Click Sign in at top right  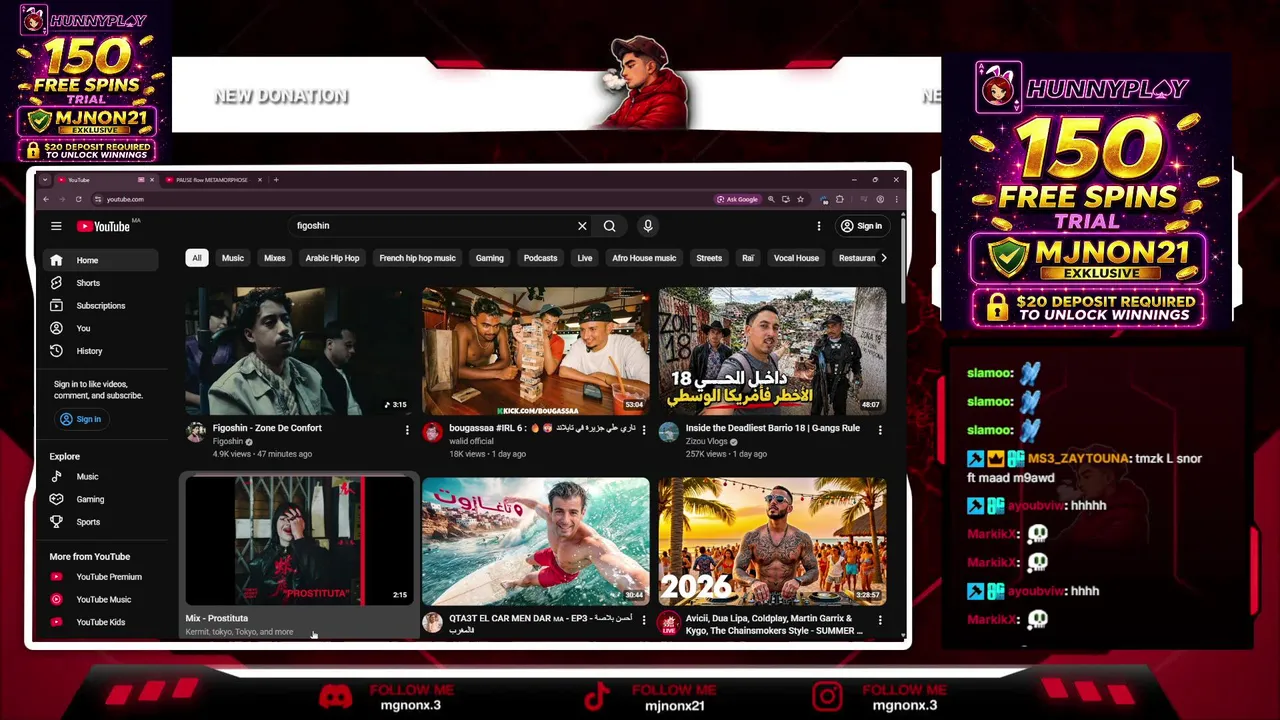[862, 226]
